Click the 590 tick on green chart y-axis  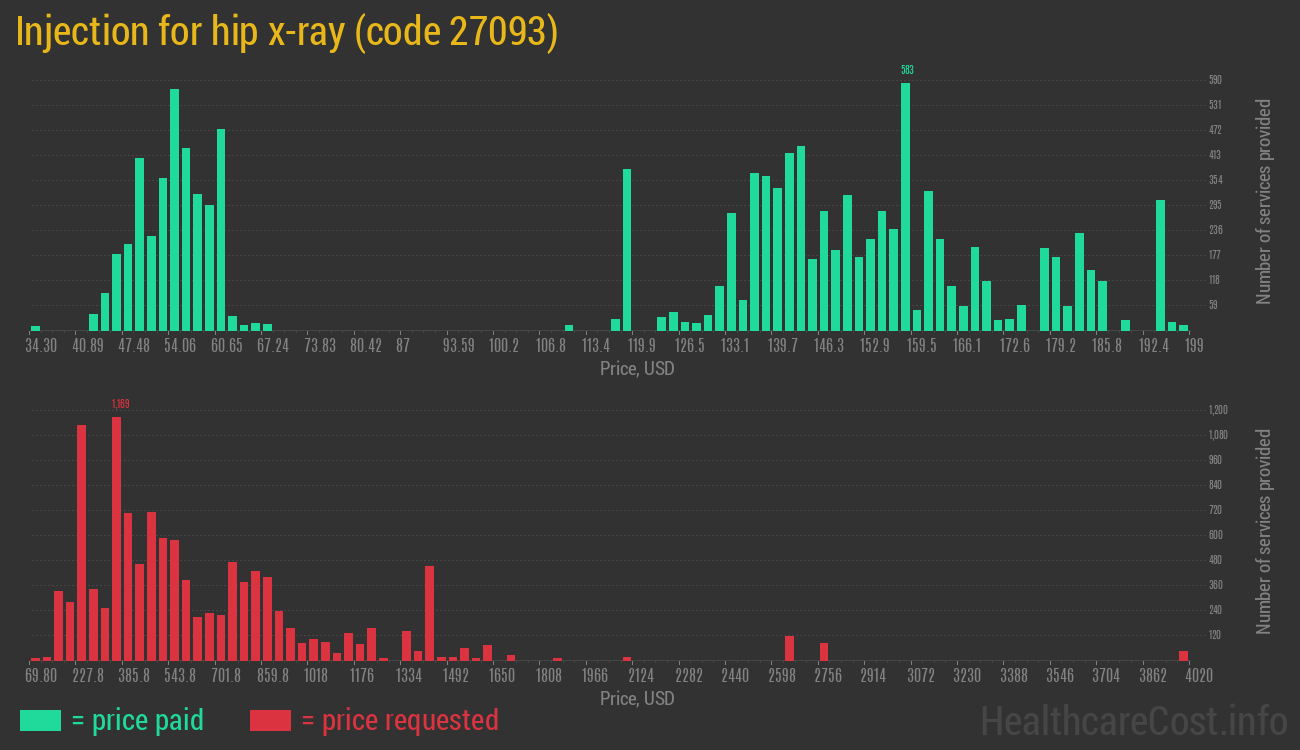click(1215, 80)
